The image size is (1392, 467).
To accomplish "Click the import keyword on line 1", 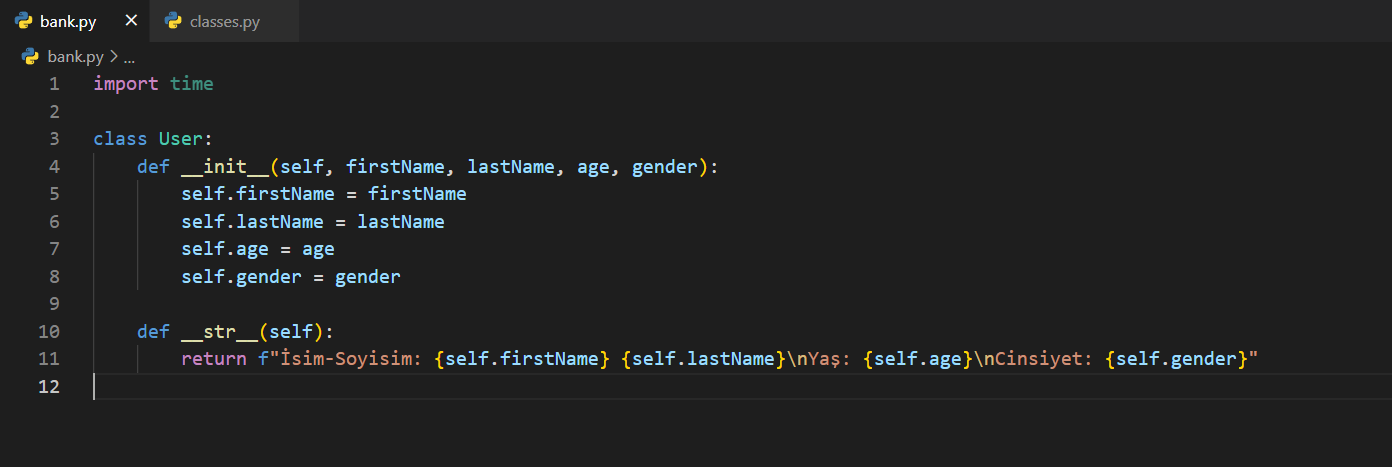I will coord(125,84).
